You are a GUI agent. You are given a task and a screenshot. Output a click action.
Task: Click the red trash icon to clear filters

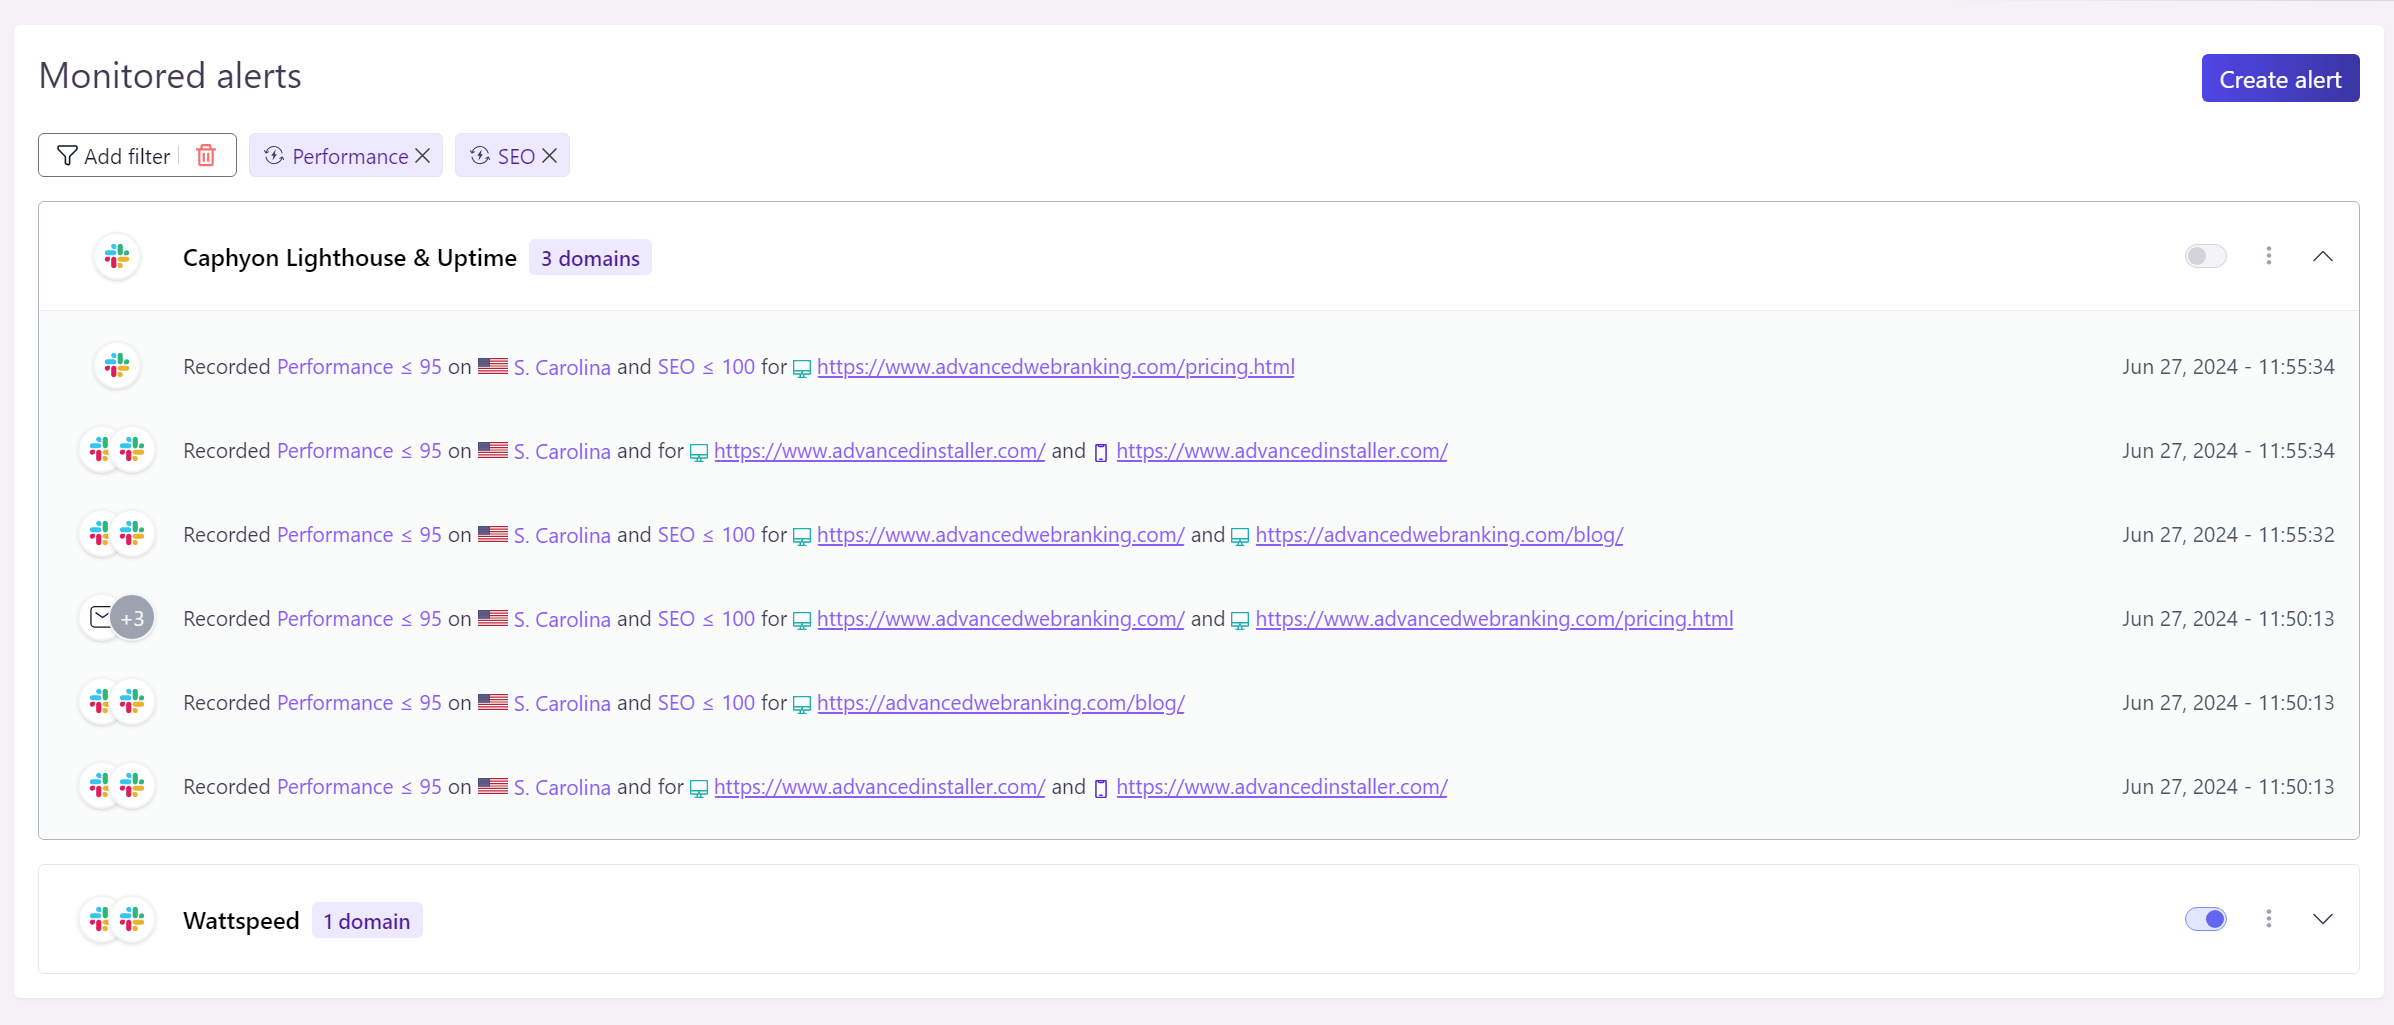206,155
